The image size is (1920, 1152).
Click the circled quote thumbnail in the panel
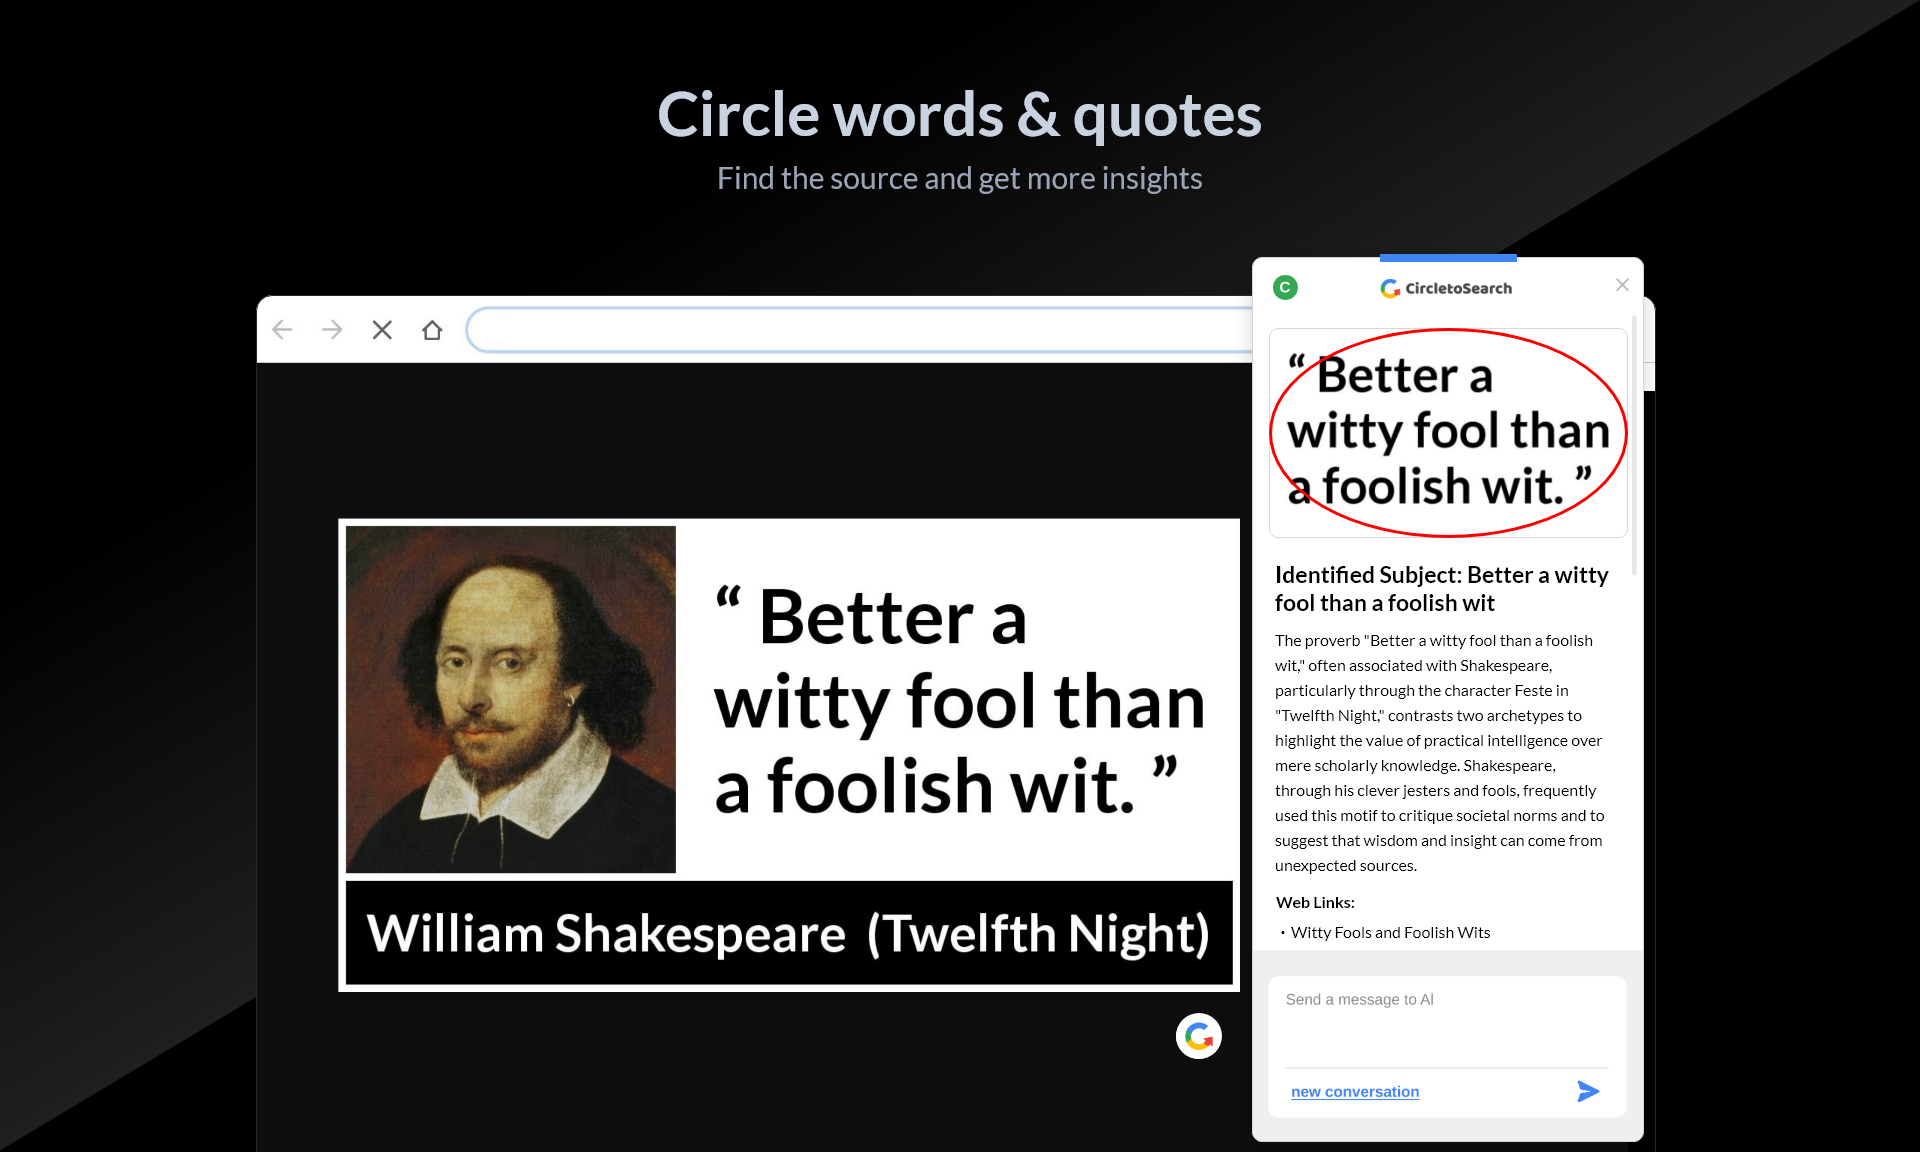(x=1447, y=432)
